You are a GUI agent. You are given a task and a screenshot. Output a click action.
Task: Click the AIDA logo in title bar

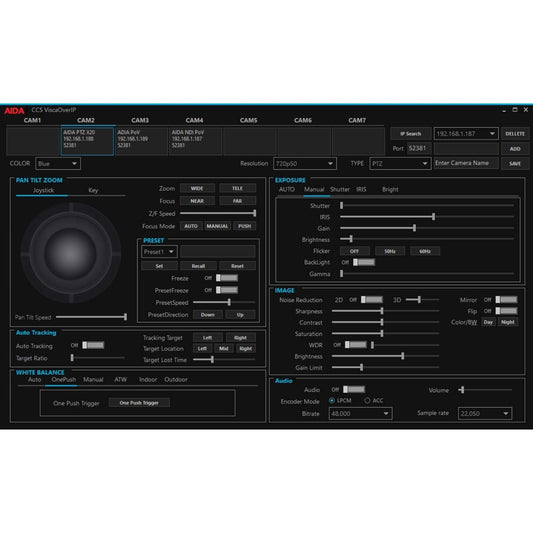14,110
